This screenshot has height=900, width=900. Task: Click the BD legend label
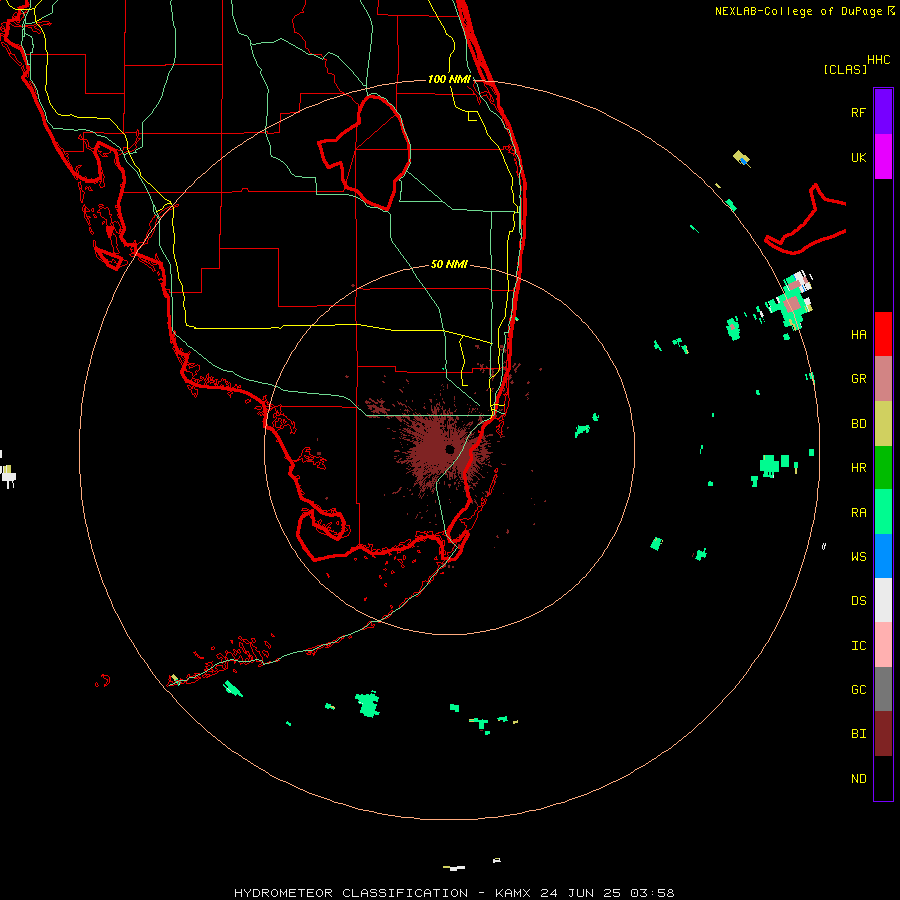pyautogui.click(x=858, y=424)
